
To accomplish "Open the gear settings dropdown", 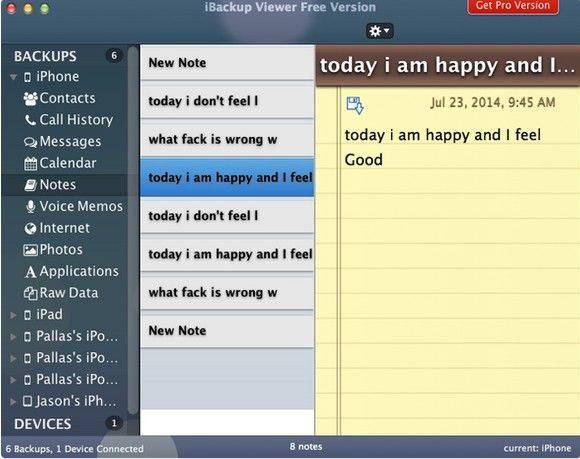I will click(x=380, y=31).
